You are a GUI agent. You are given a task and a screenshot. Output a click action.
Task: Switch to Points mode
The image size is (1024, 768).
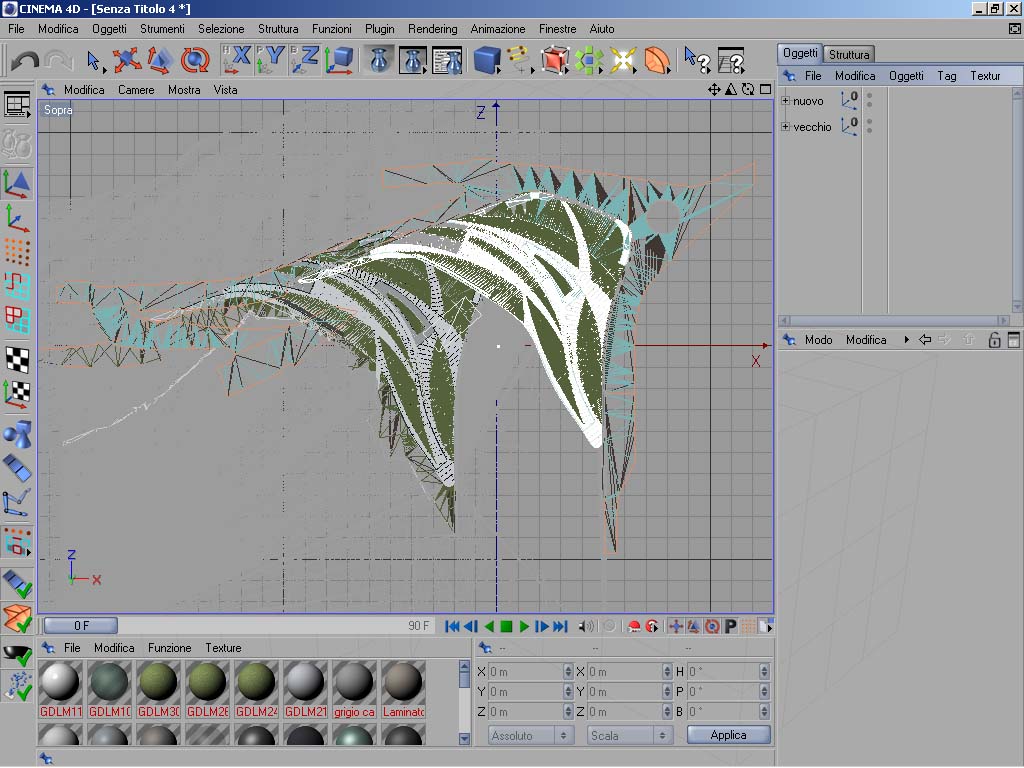pyautogui.click(x=17, y=252)
